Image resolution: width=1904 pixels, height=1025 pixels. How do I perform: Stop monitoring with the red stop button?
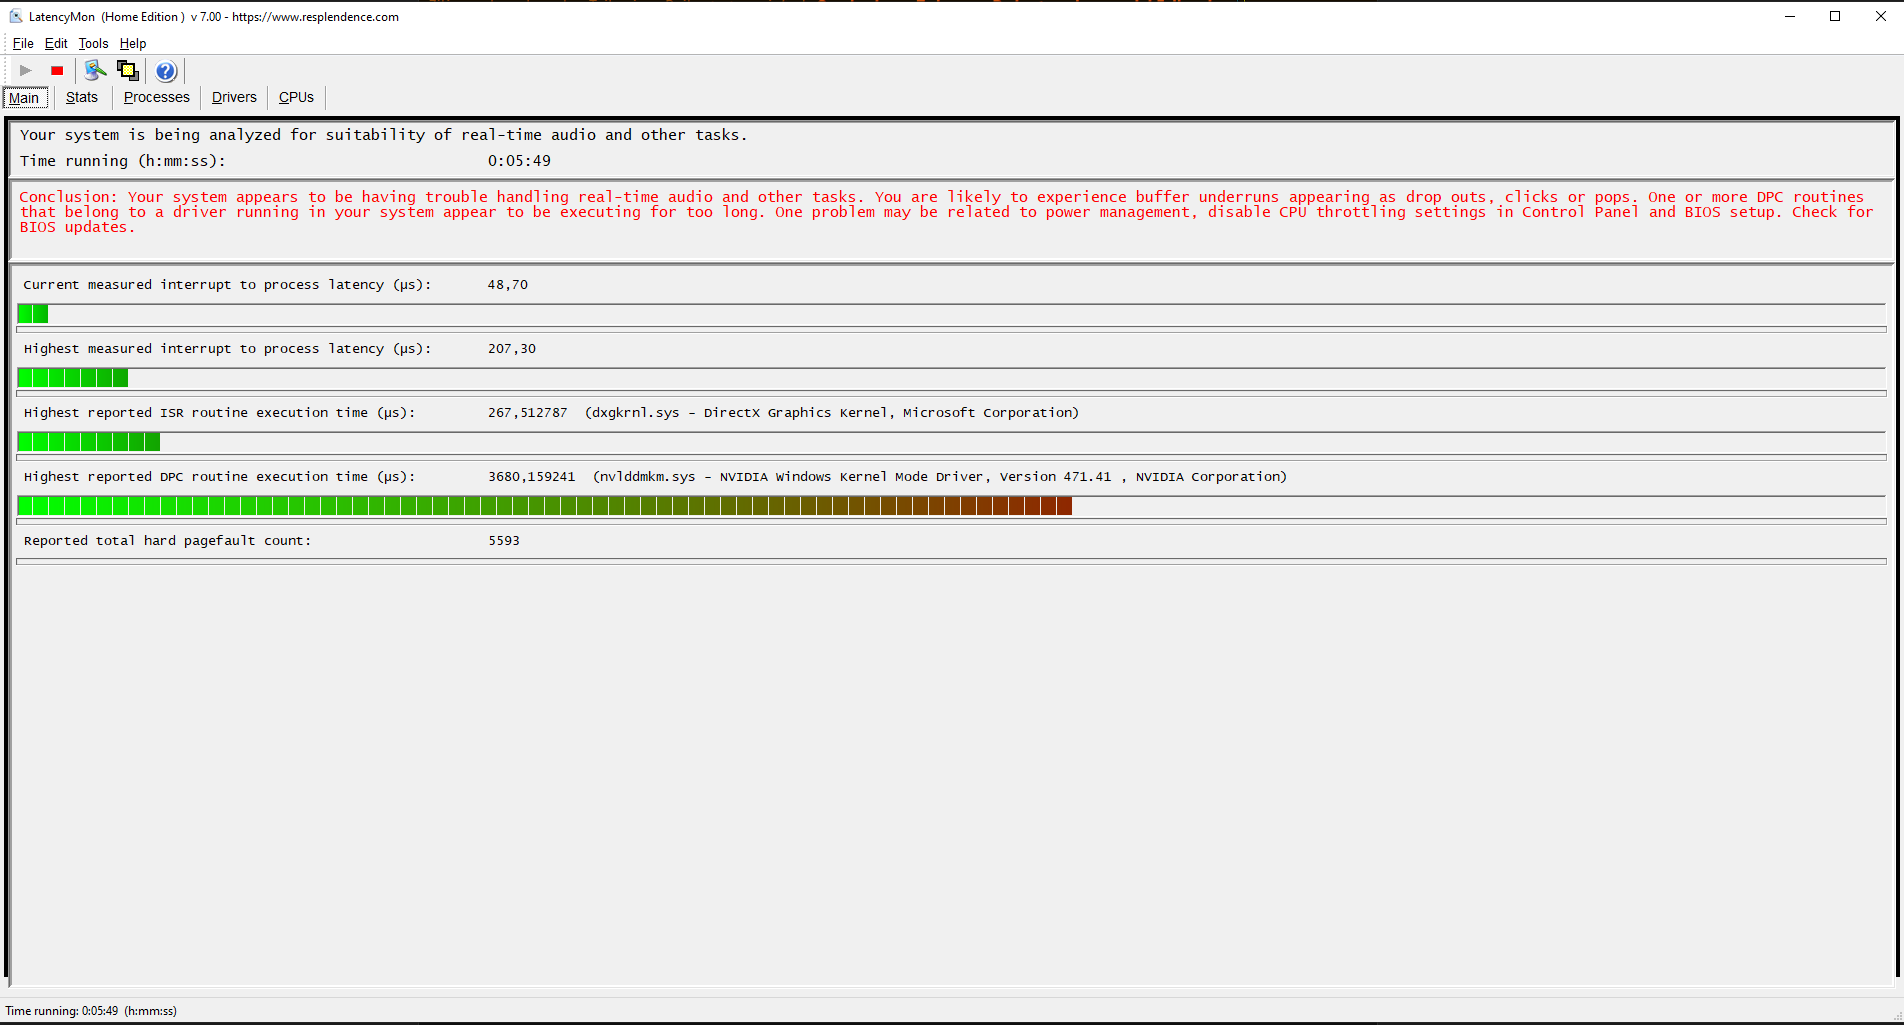coord(57,71)
